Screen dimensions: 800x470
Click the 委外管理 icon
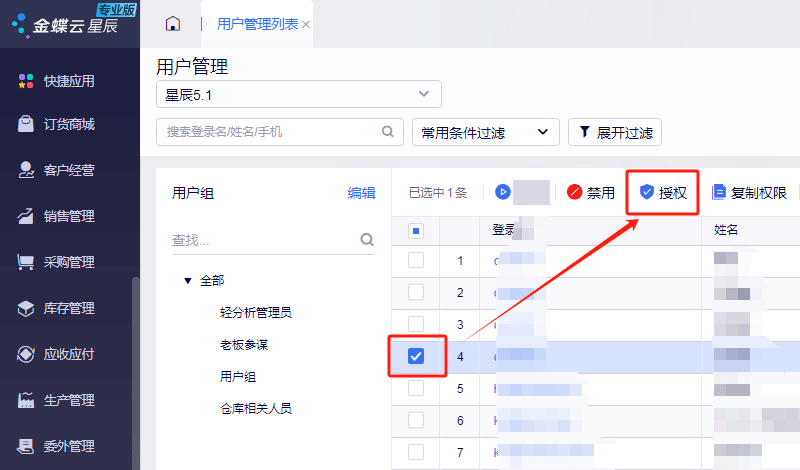(26, 446)
